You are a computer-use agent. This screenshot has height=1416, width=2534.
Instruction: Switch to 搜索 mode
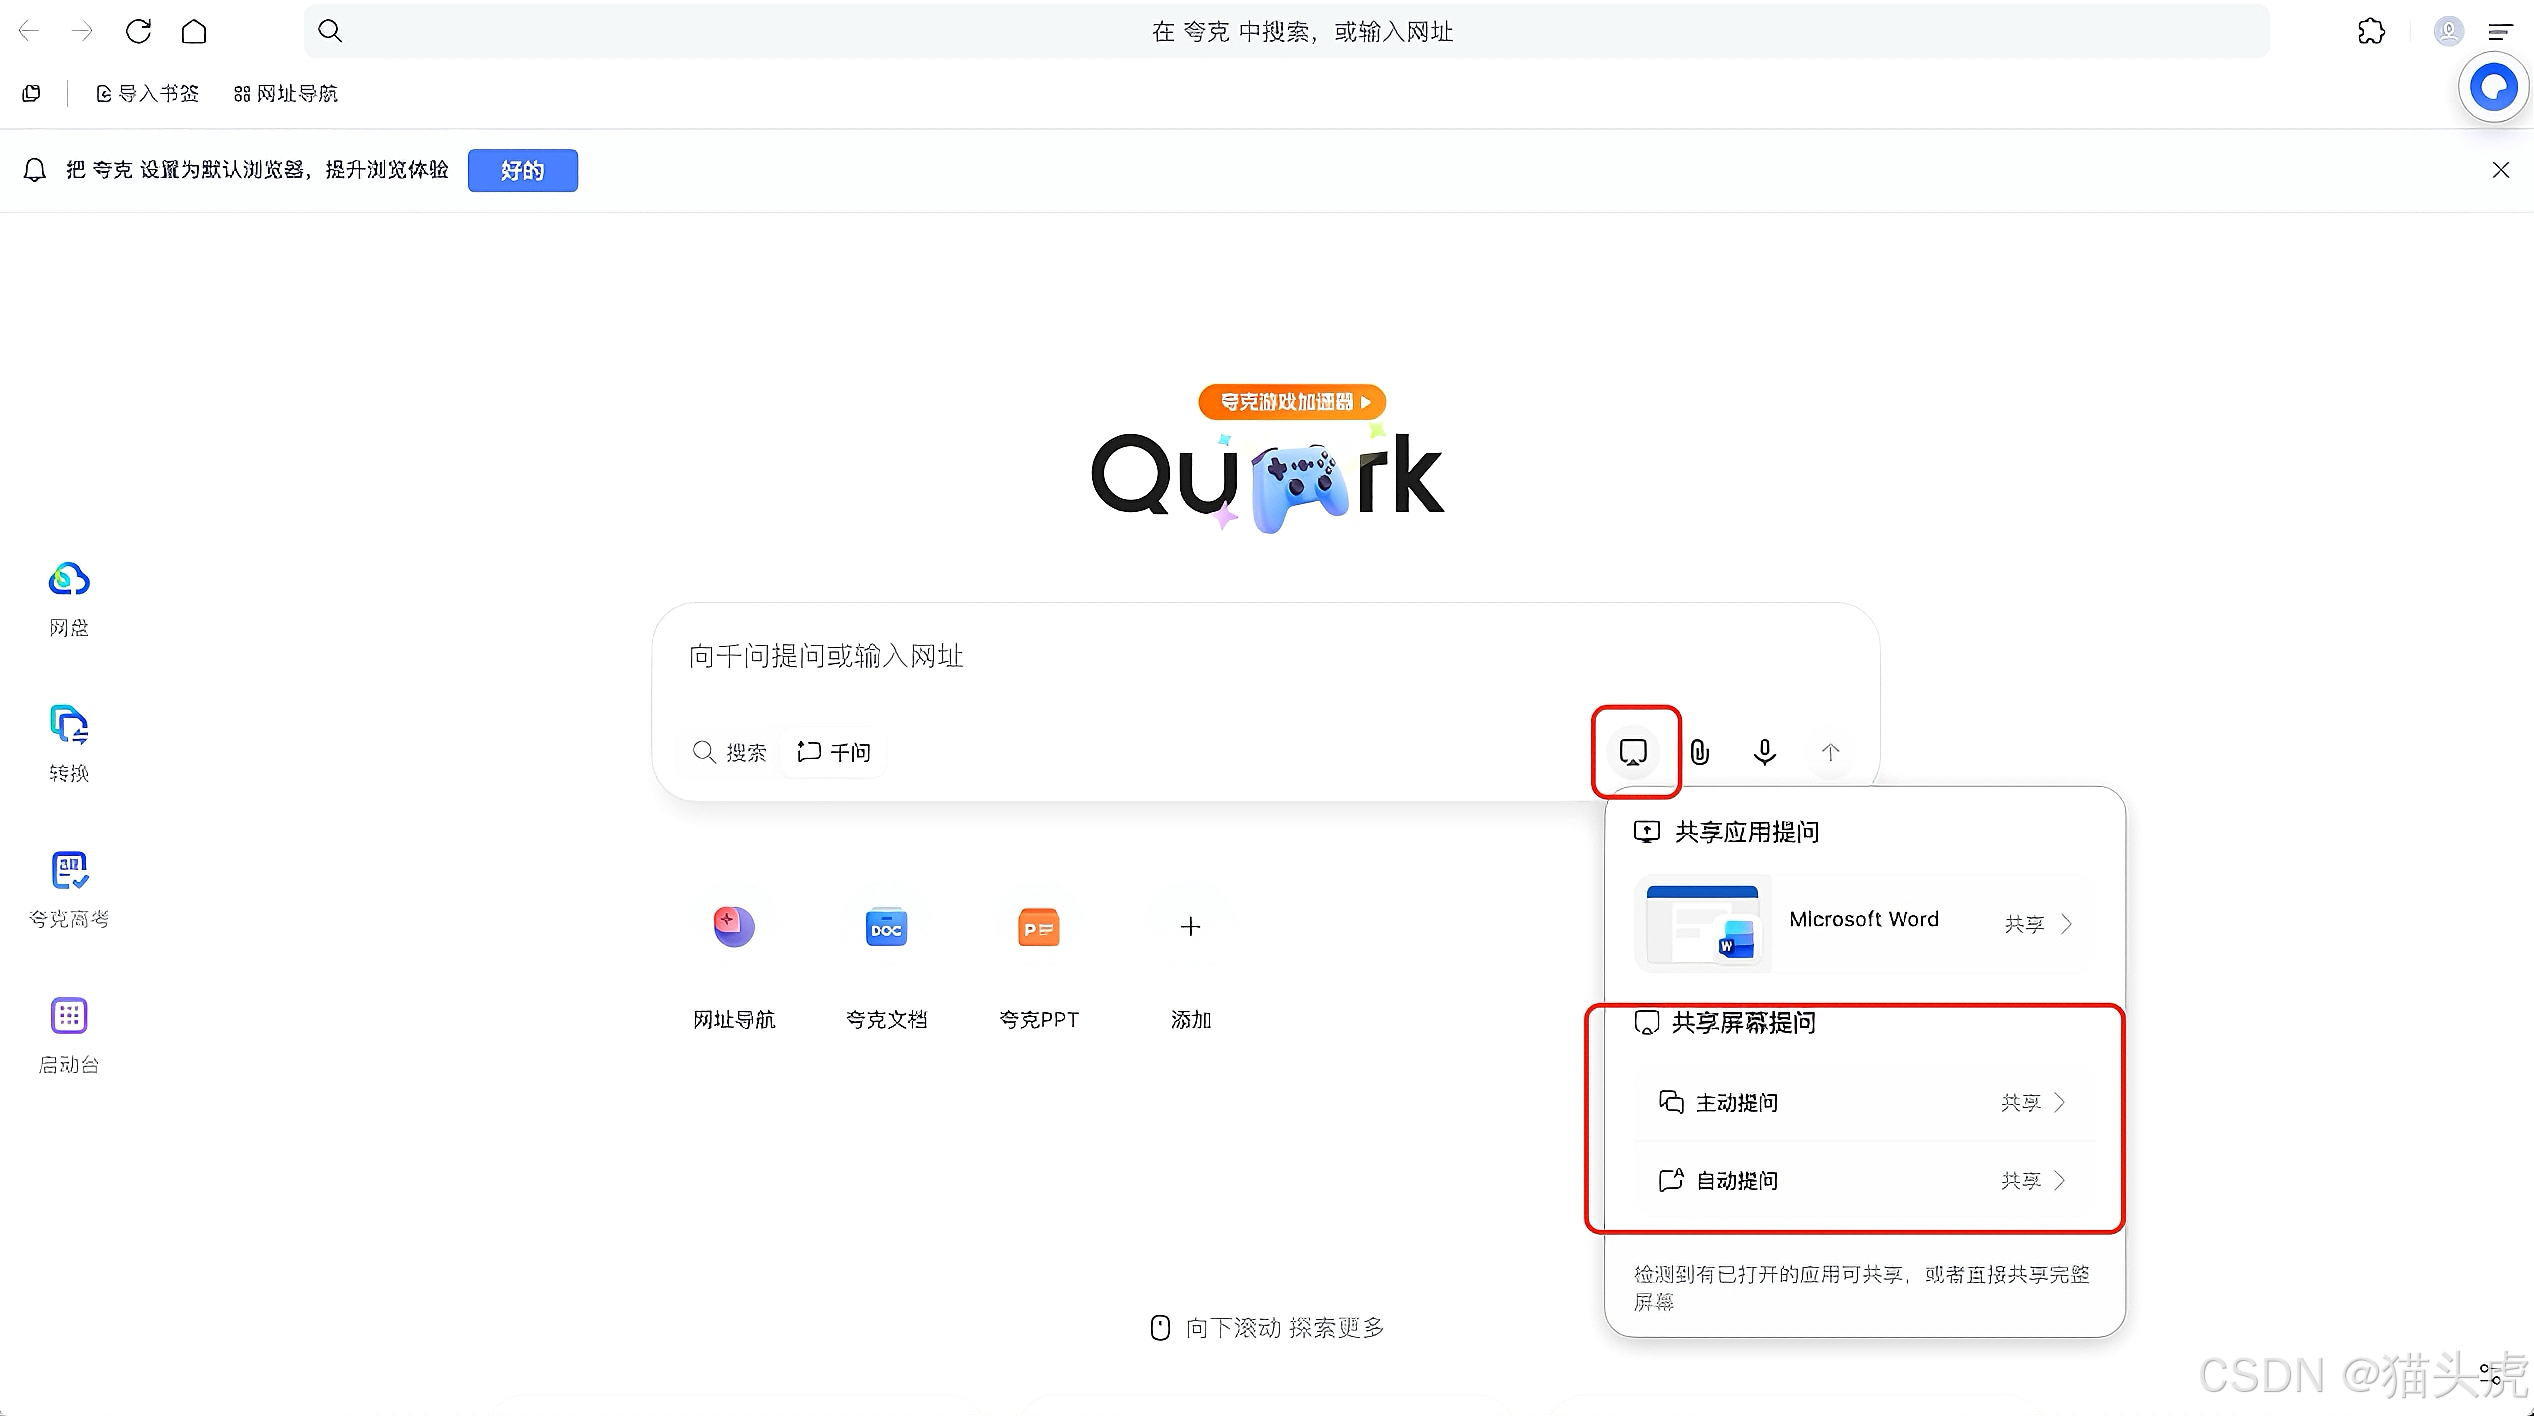(x=730, y=752)
